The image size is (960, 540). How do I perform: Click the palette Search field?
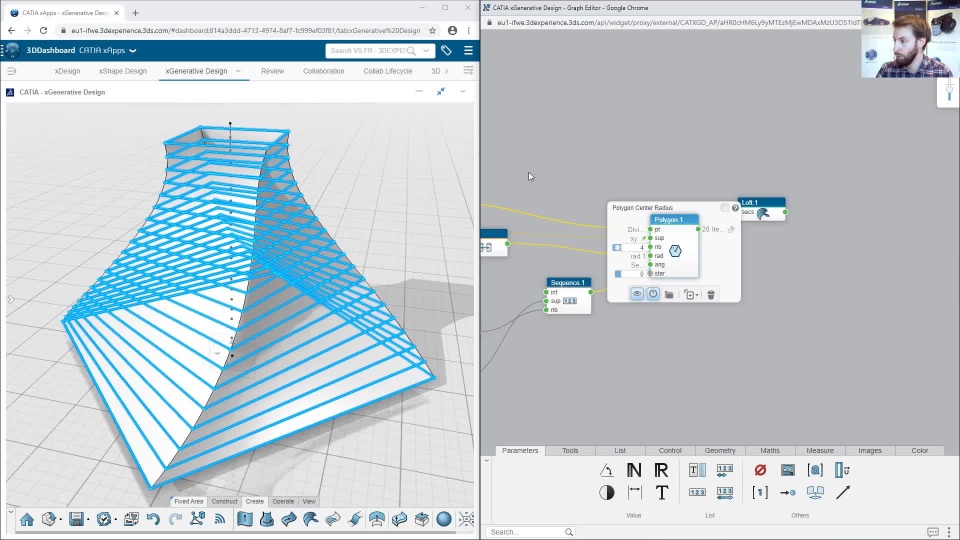530,532
